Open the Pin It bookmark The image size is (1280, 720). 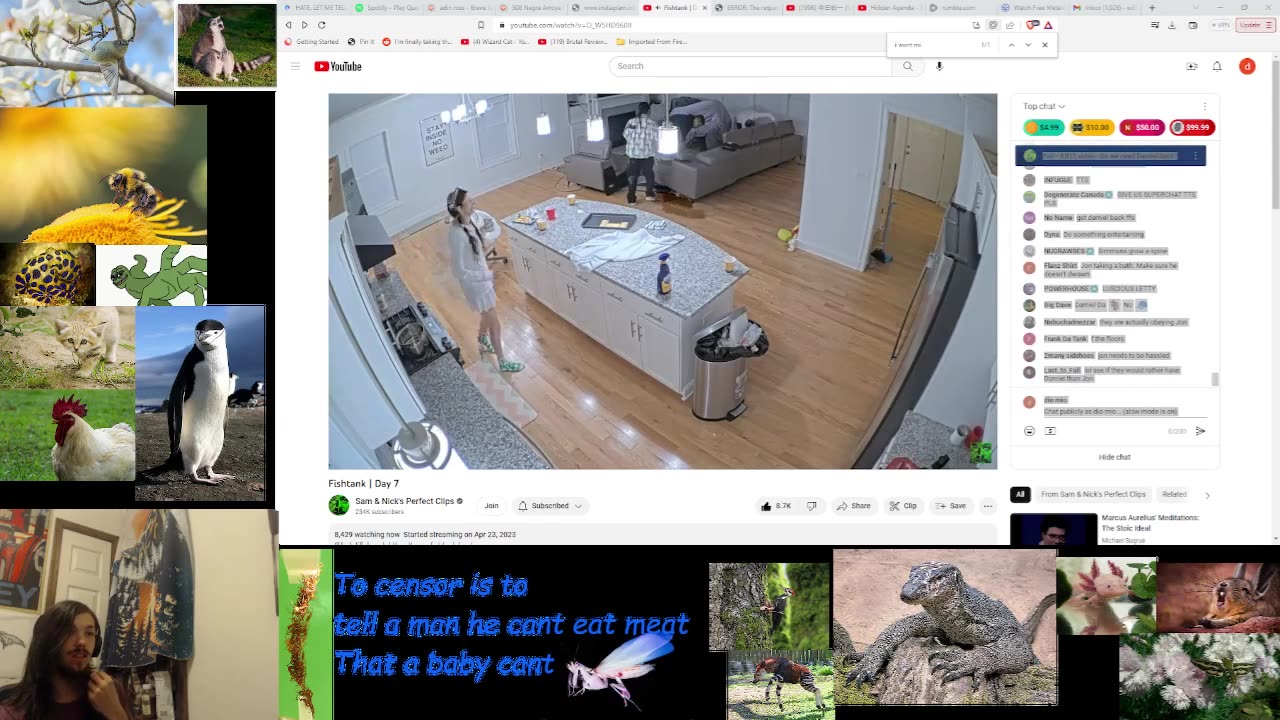(x=361, y=42)
